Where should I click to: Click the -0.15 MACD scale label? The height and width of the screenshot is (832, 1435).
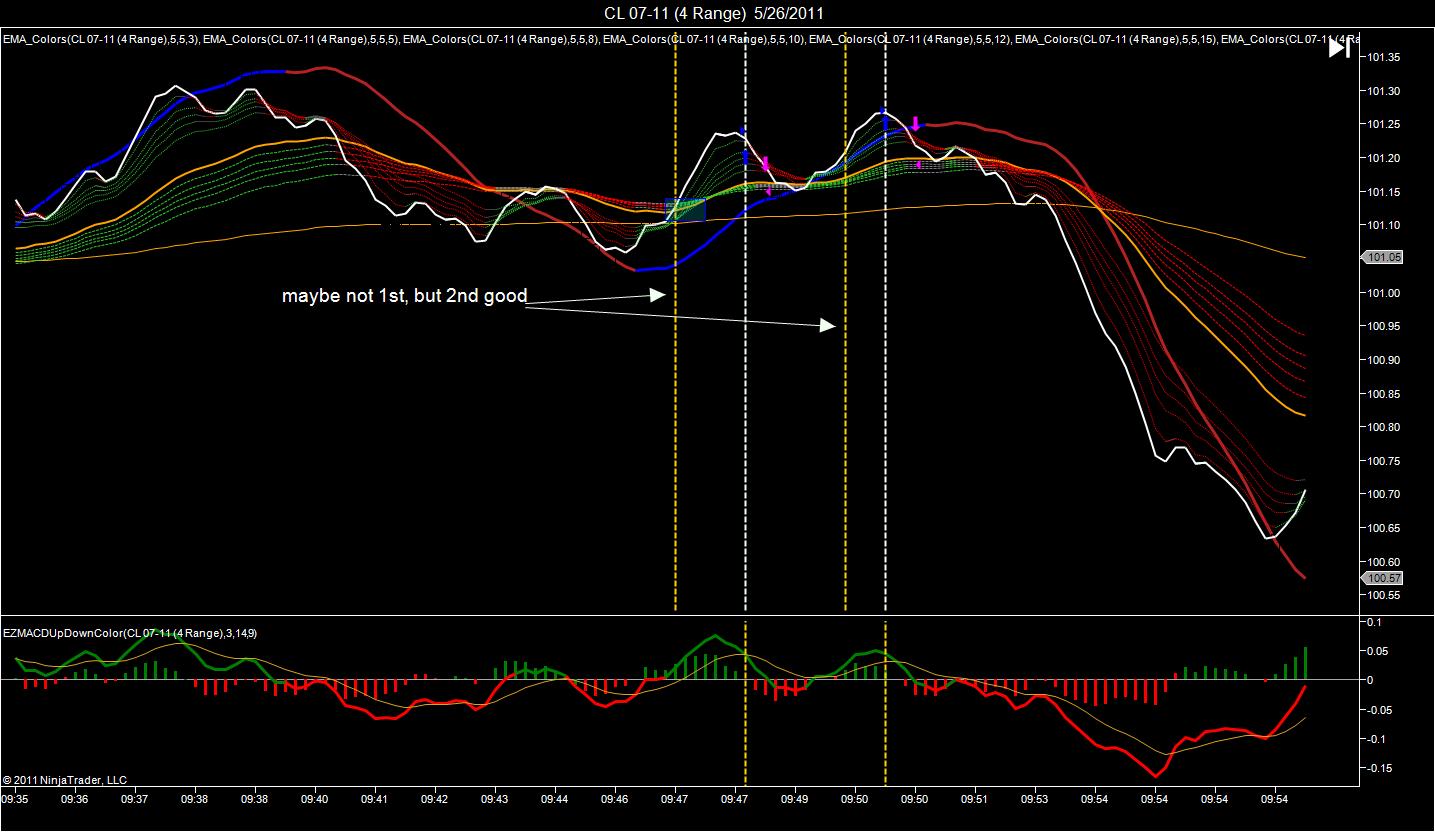click(x=1382, y=769)
